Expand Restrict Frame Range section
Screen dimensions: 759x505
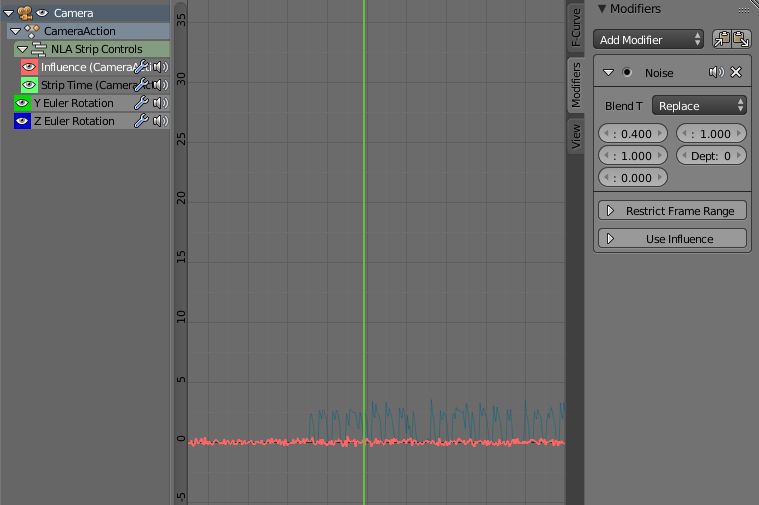672,211
